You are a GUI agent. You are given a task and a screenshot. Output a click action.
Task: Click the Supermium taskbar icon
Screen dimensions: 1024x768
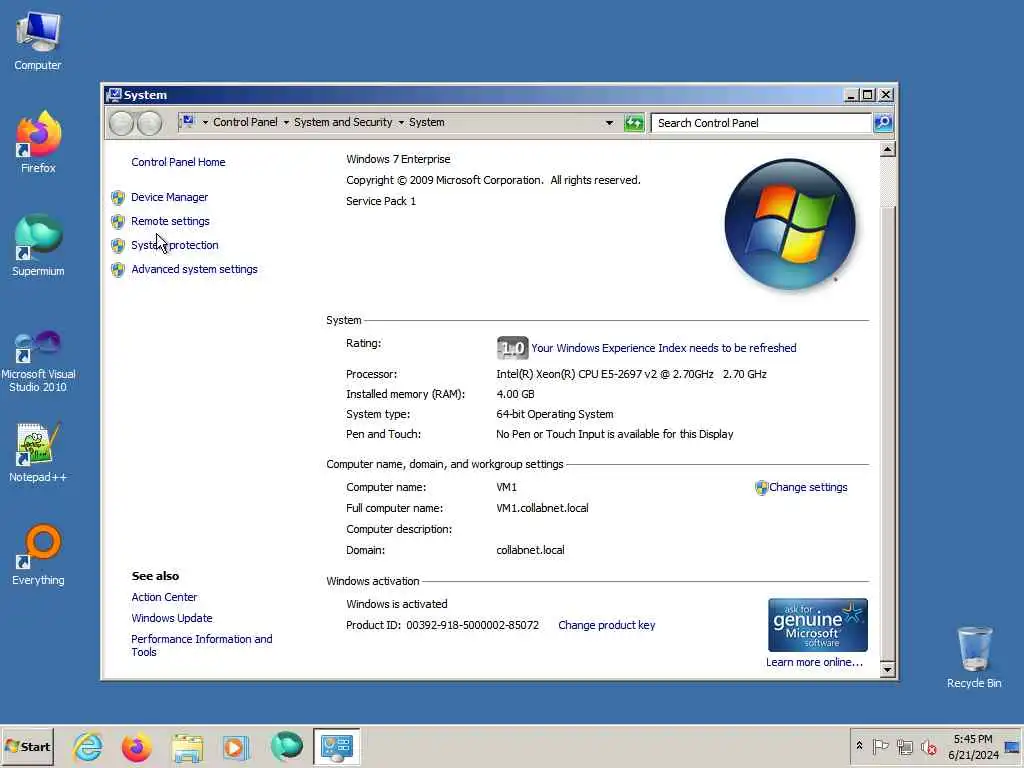pos(286,746)
